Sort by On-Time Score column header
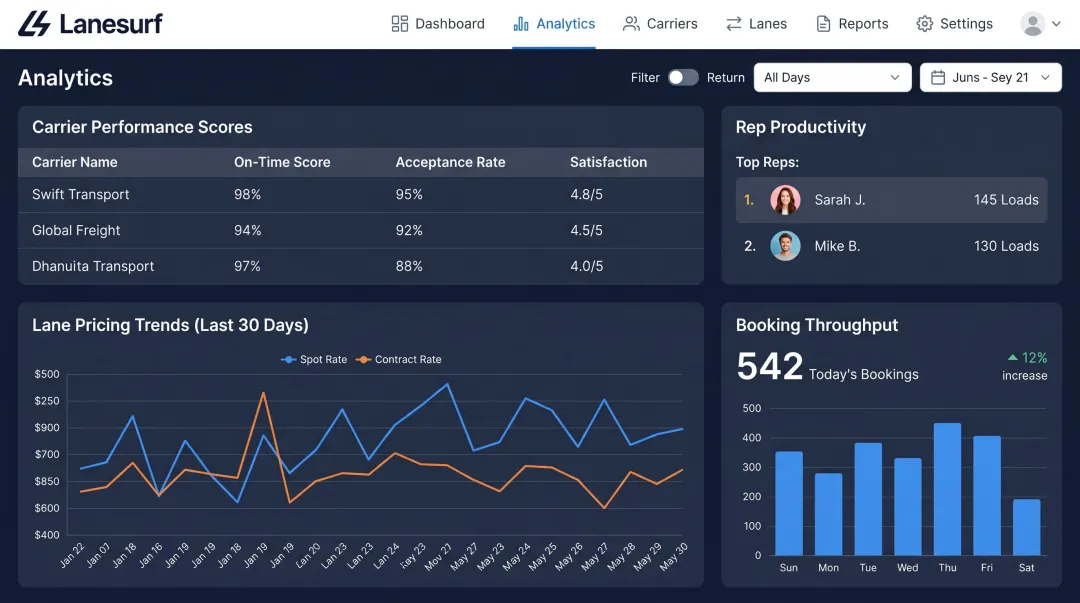This screenshot has width=1080, height=603. tap(282, 162)
